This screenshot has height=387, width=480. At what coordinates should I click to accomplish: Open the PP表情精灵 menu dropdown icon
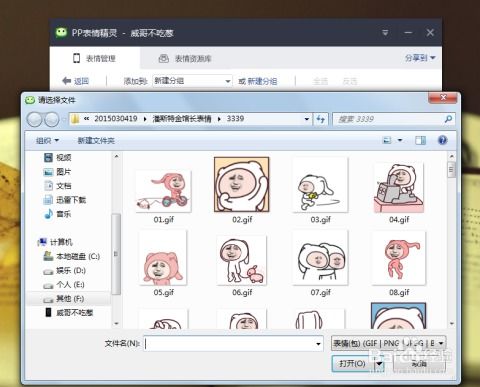coord(385,33)
